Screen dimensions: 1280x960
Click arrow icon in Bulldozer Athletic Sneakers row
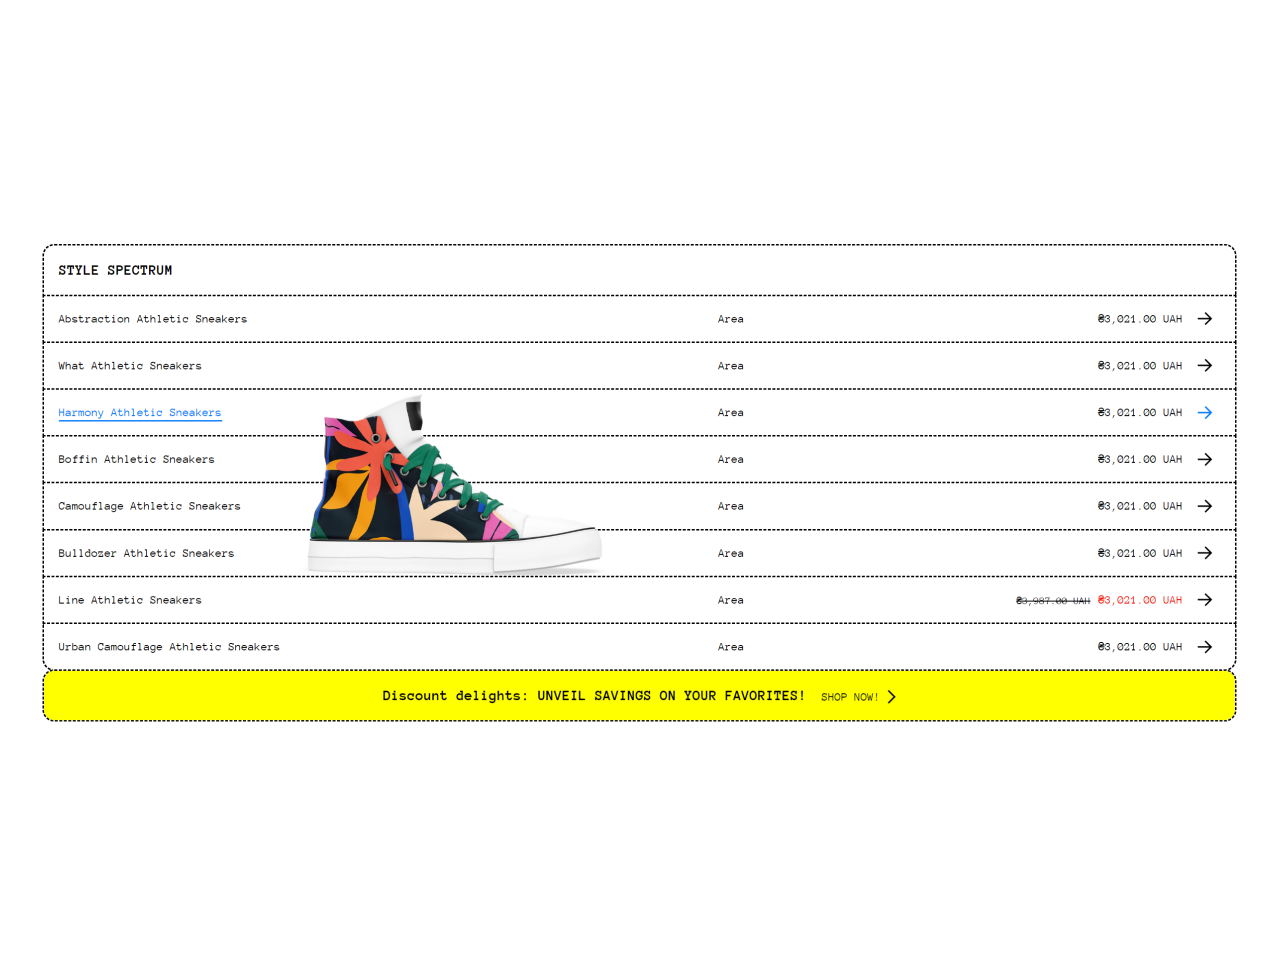(x=1205, y=553)
